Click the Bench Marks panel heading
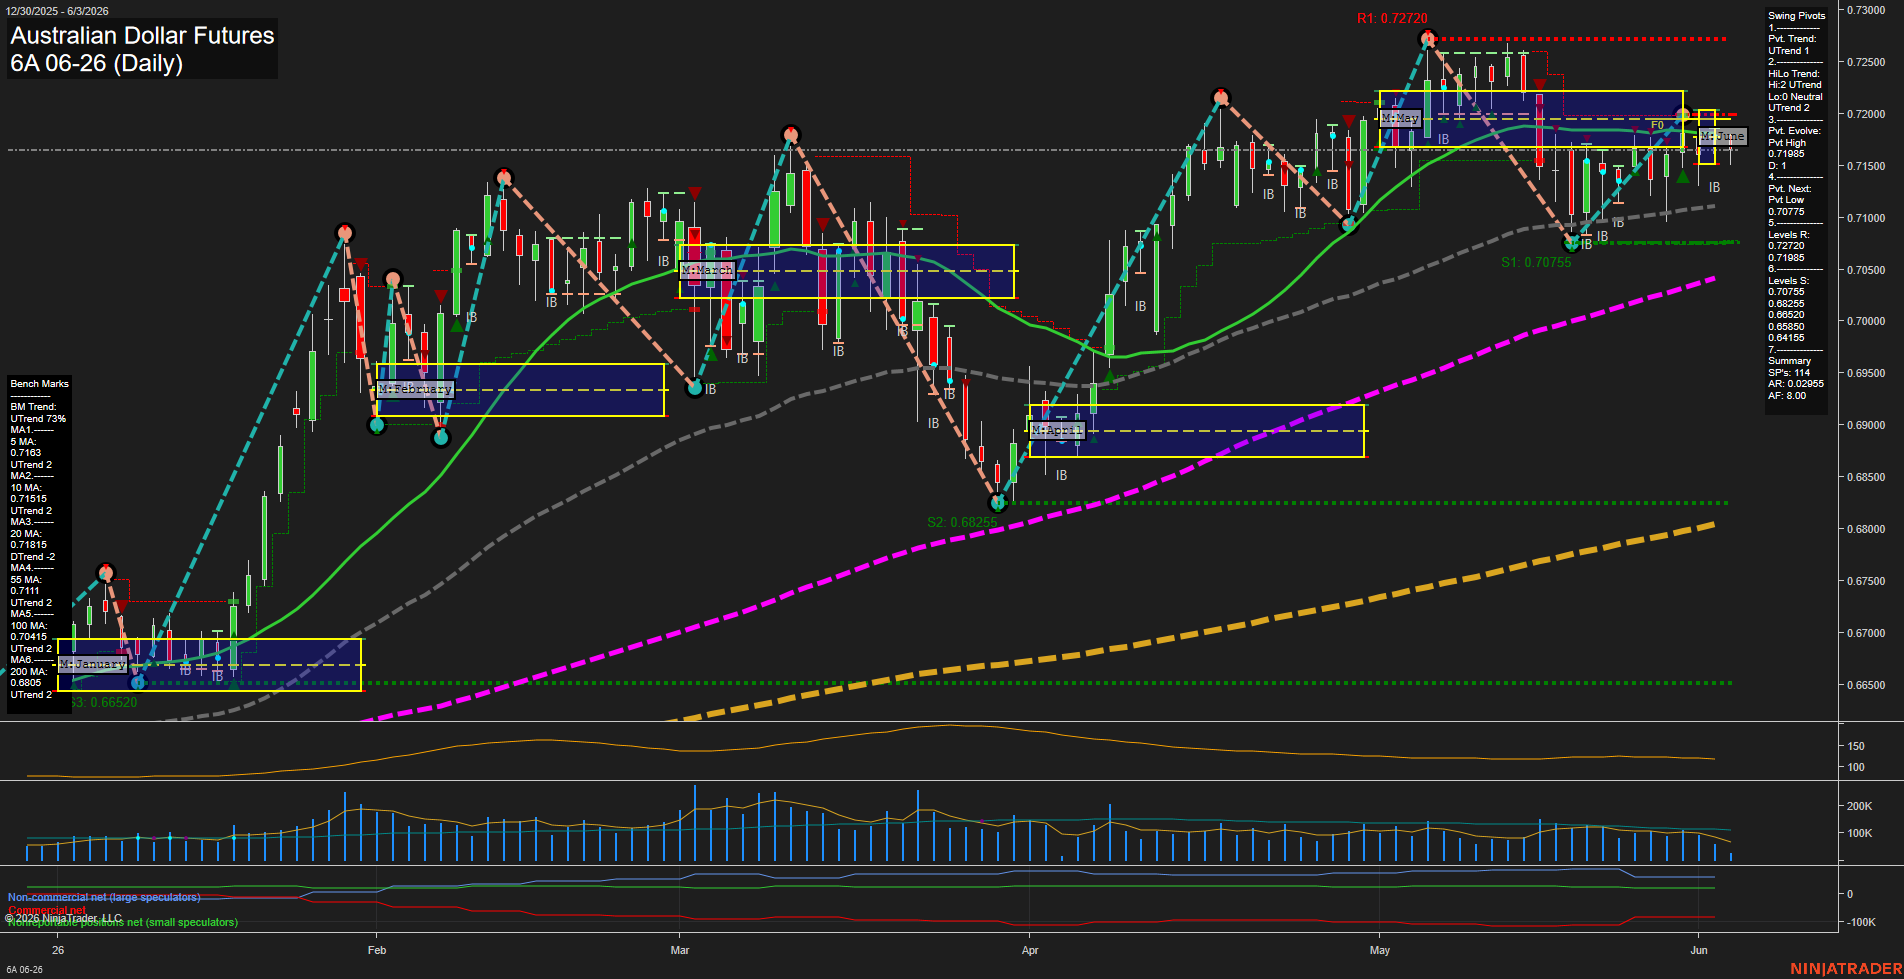1904x979 pixels. pos(39,384)
